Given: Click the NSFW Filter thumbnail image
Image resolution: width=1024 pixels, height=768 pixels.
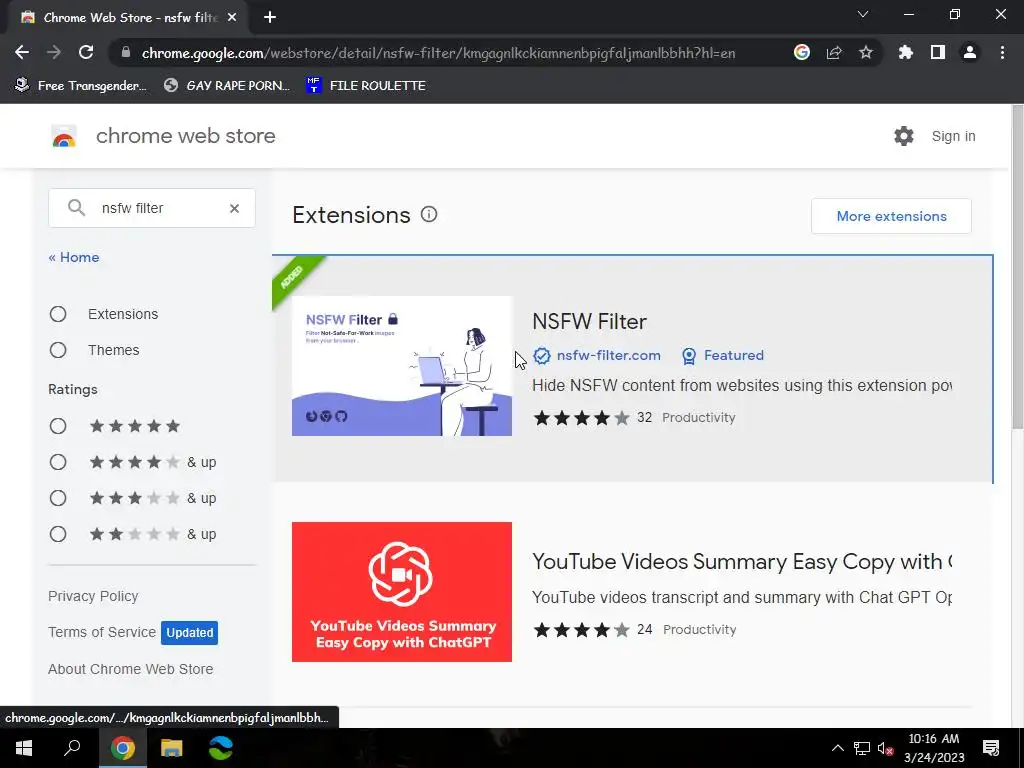Looking at the screenshot, I should point(402,366).
